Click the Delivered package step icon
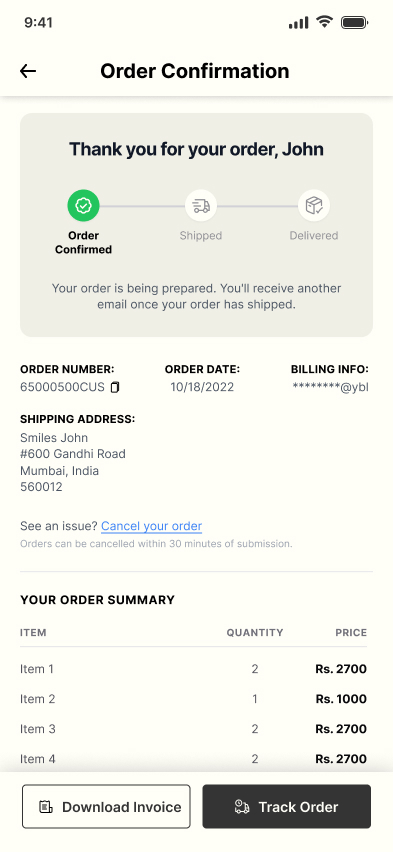The image size is (393, 852). [x=314, y=205]
